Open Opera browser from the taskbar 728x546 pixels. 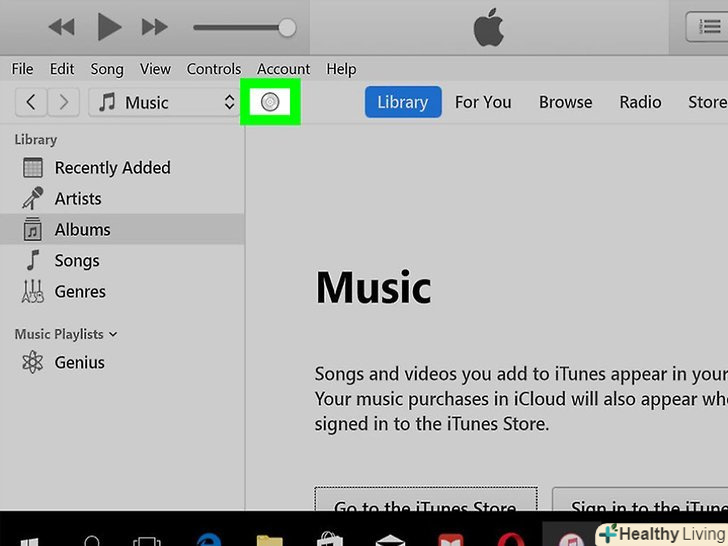point(511,540)
